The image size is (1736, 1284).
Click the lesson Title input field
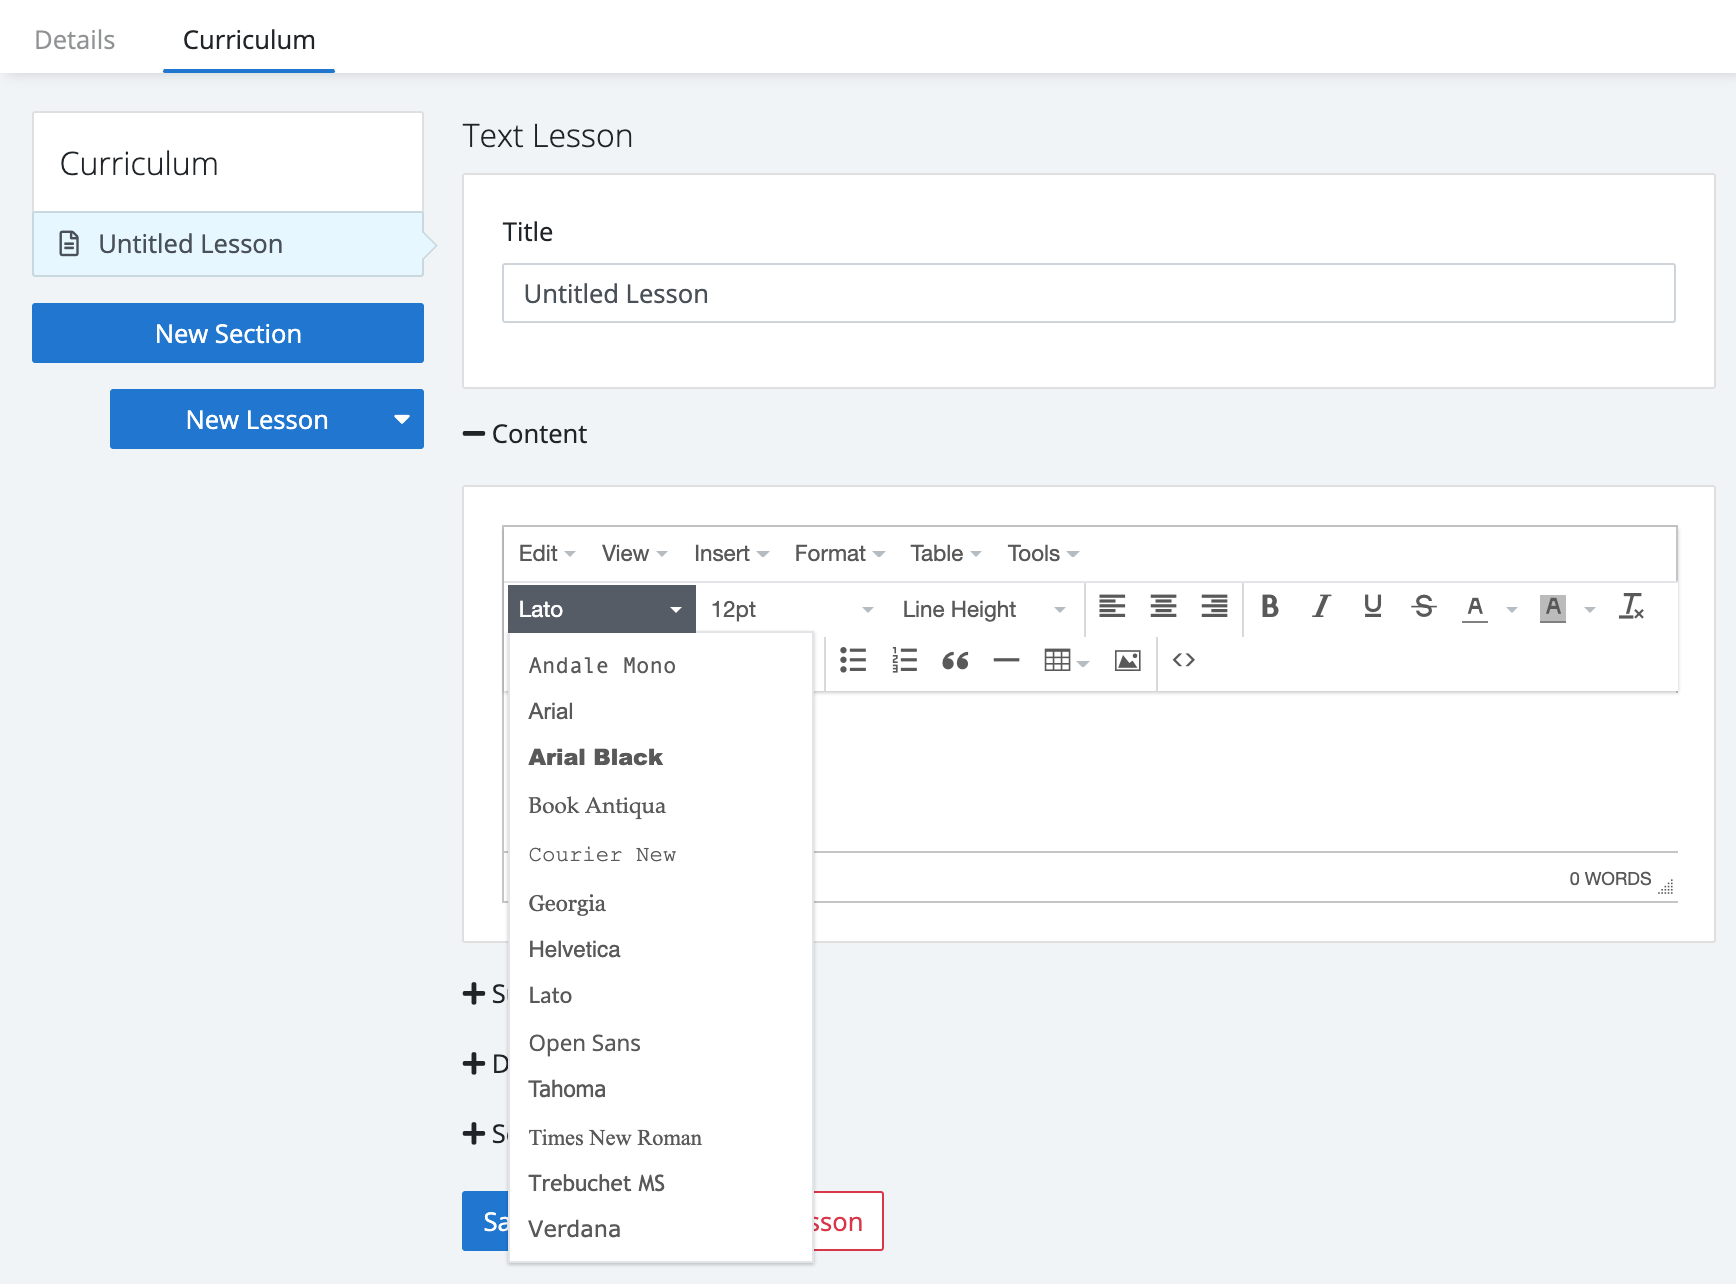pos(1088,294)
